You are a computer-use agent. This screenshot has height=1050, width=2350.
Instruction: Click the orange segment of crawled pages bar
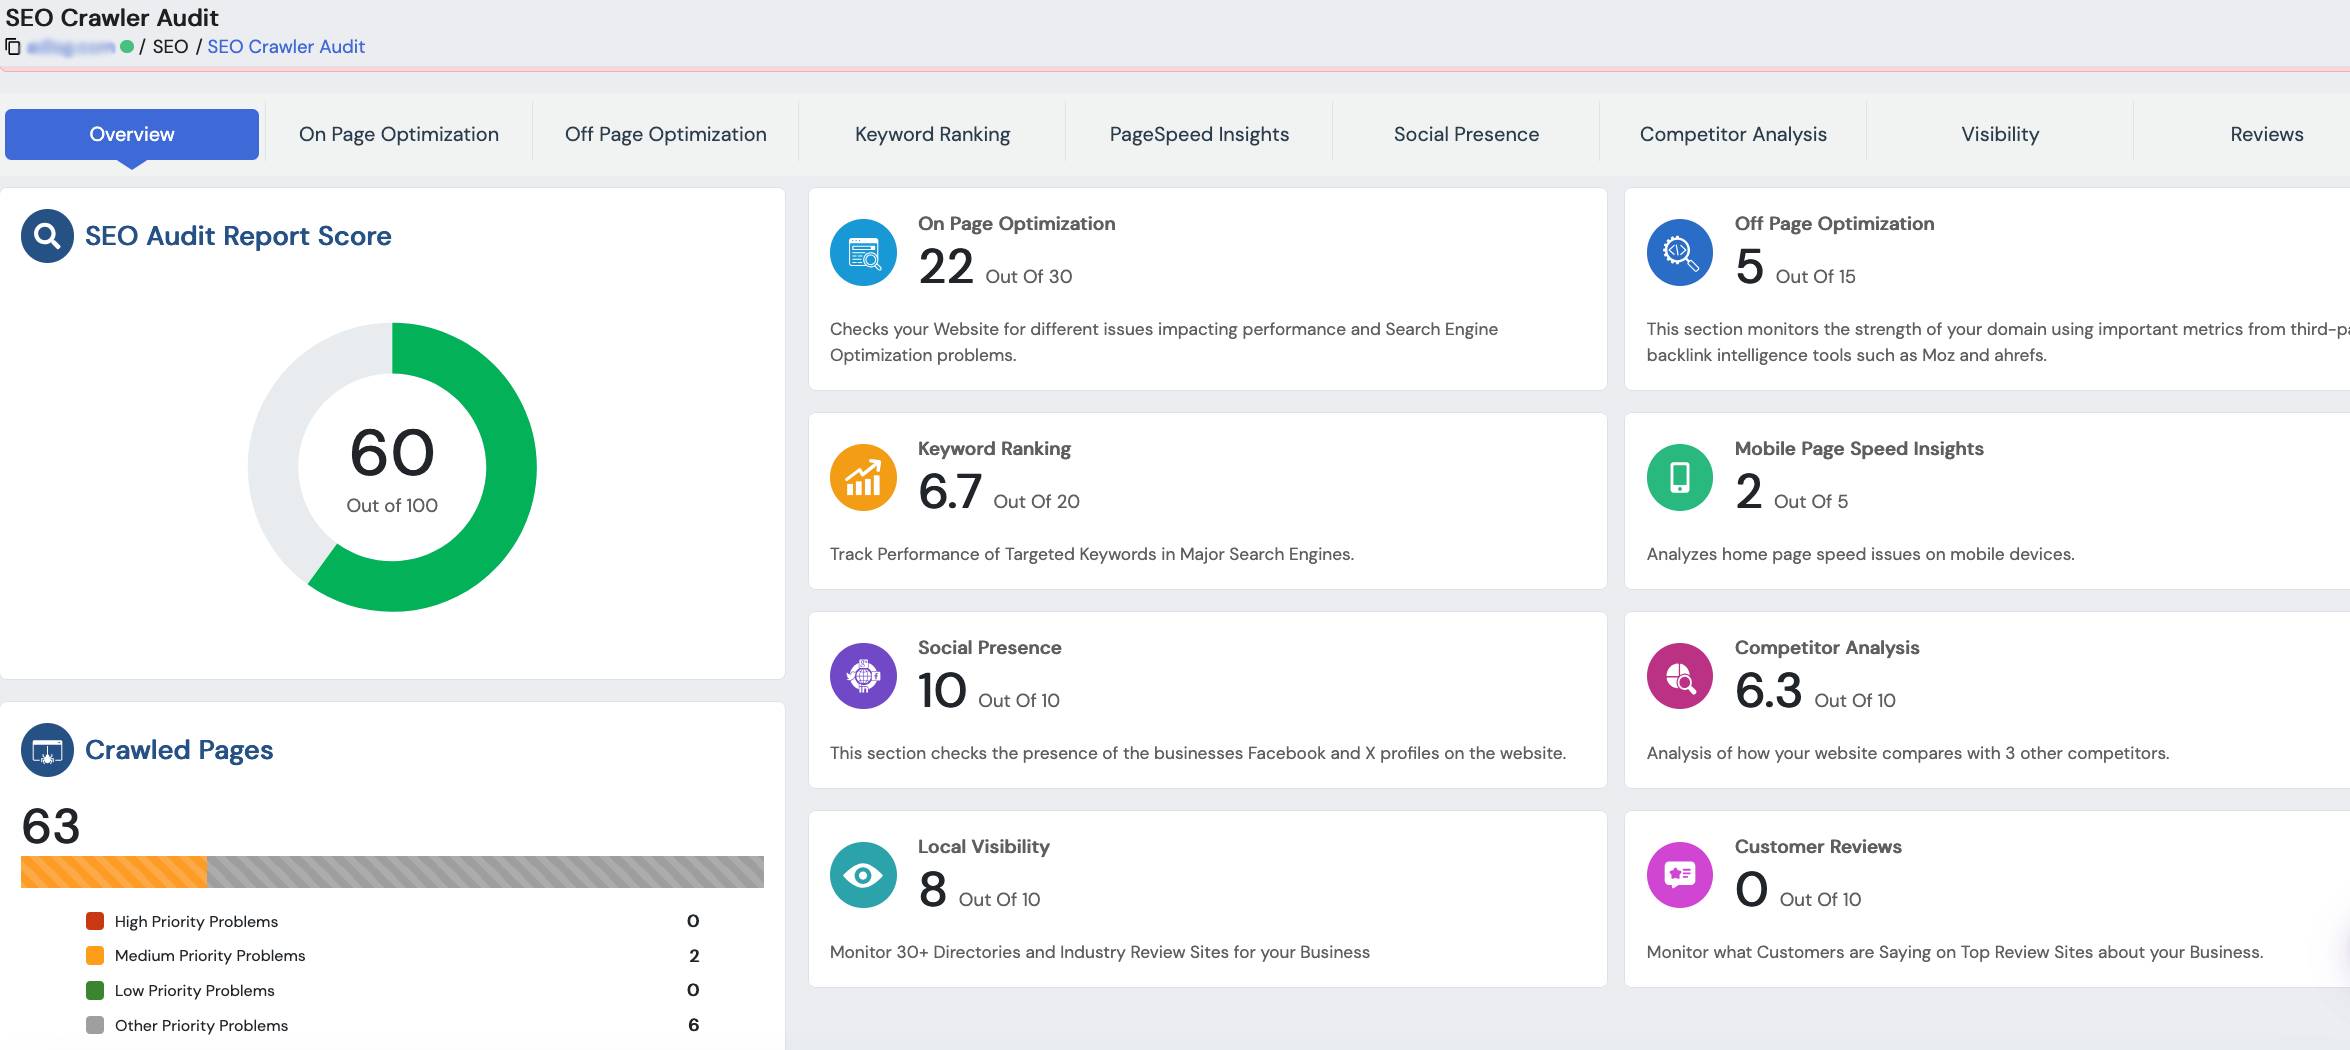[114, 872]
